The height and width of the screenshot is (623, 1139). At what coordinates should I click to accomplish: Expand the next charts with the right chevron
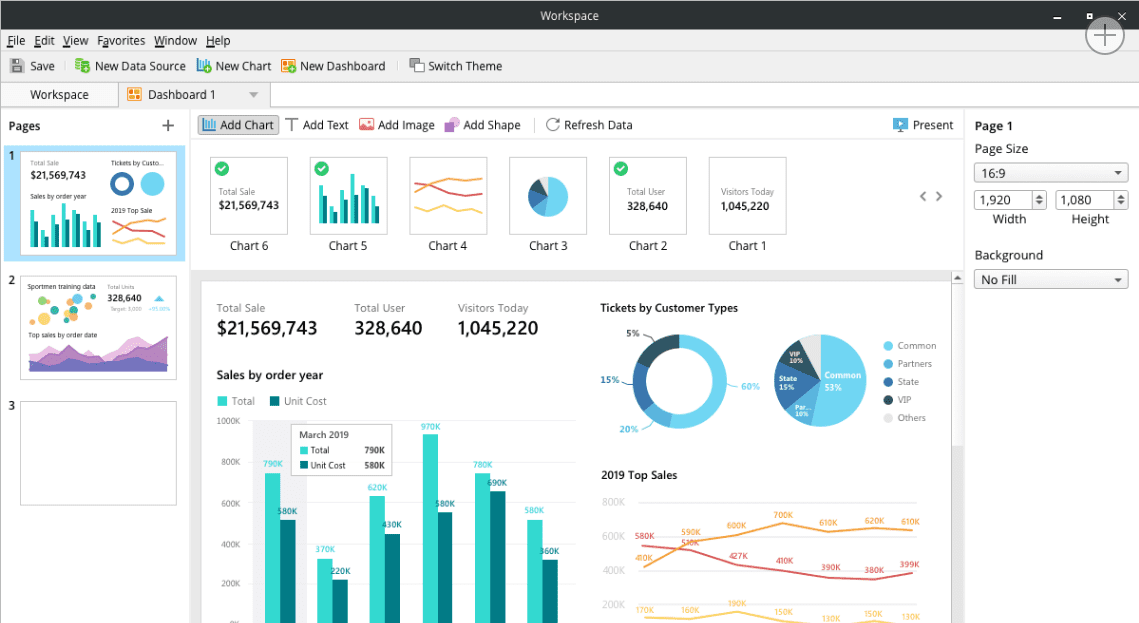point(939,196)
